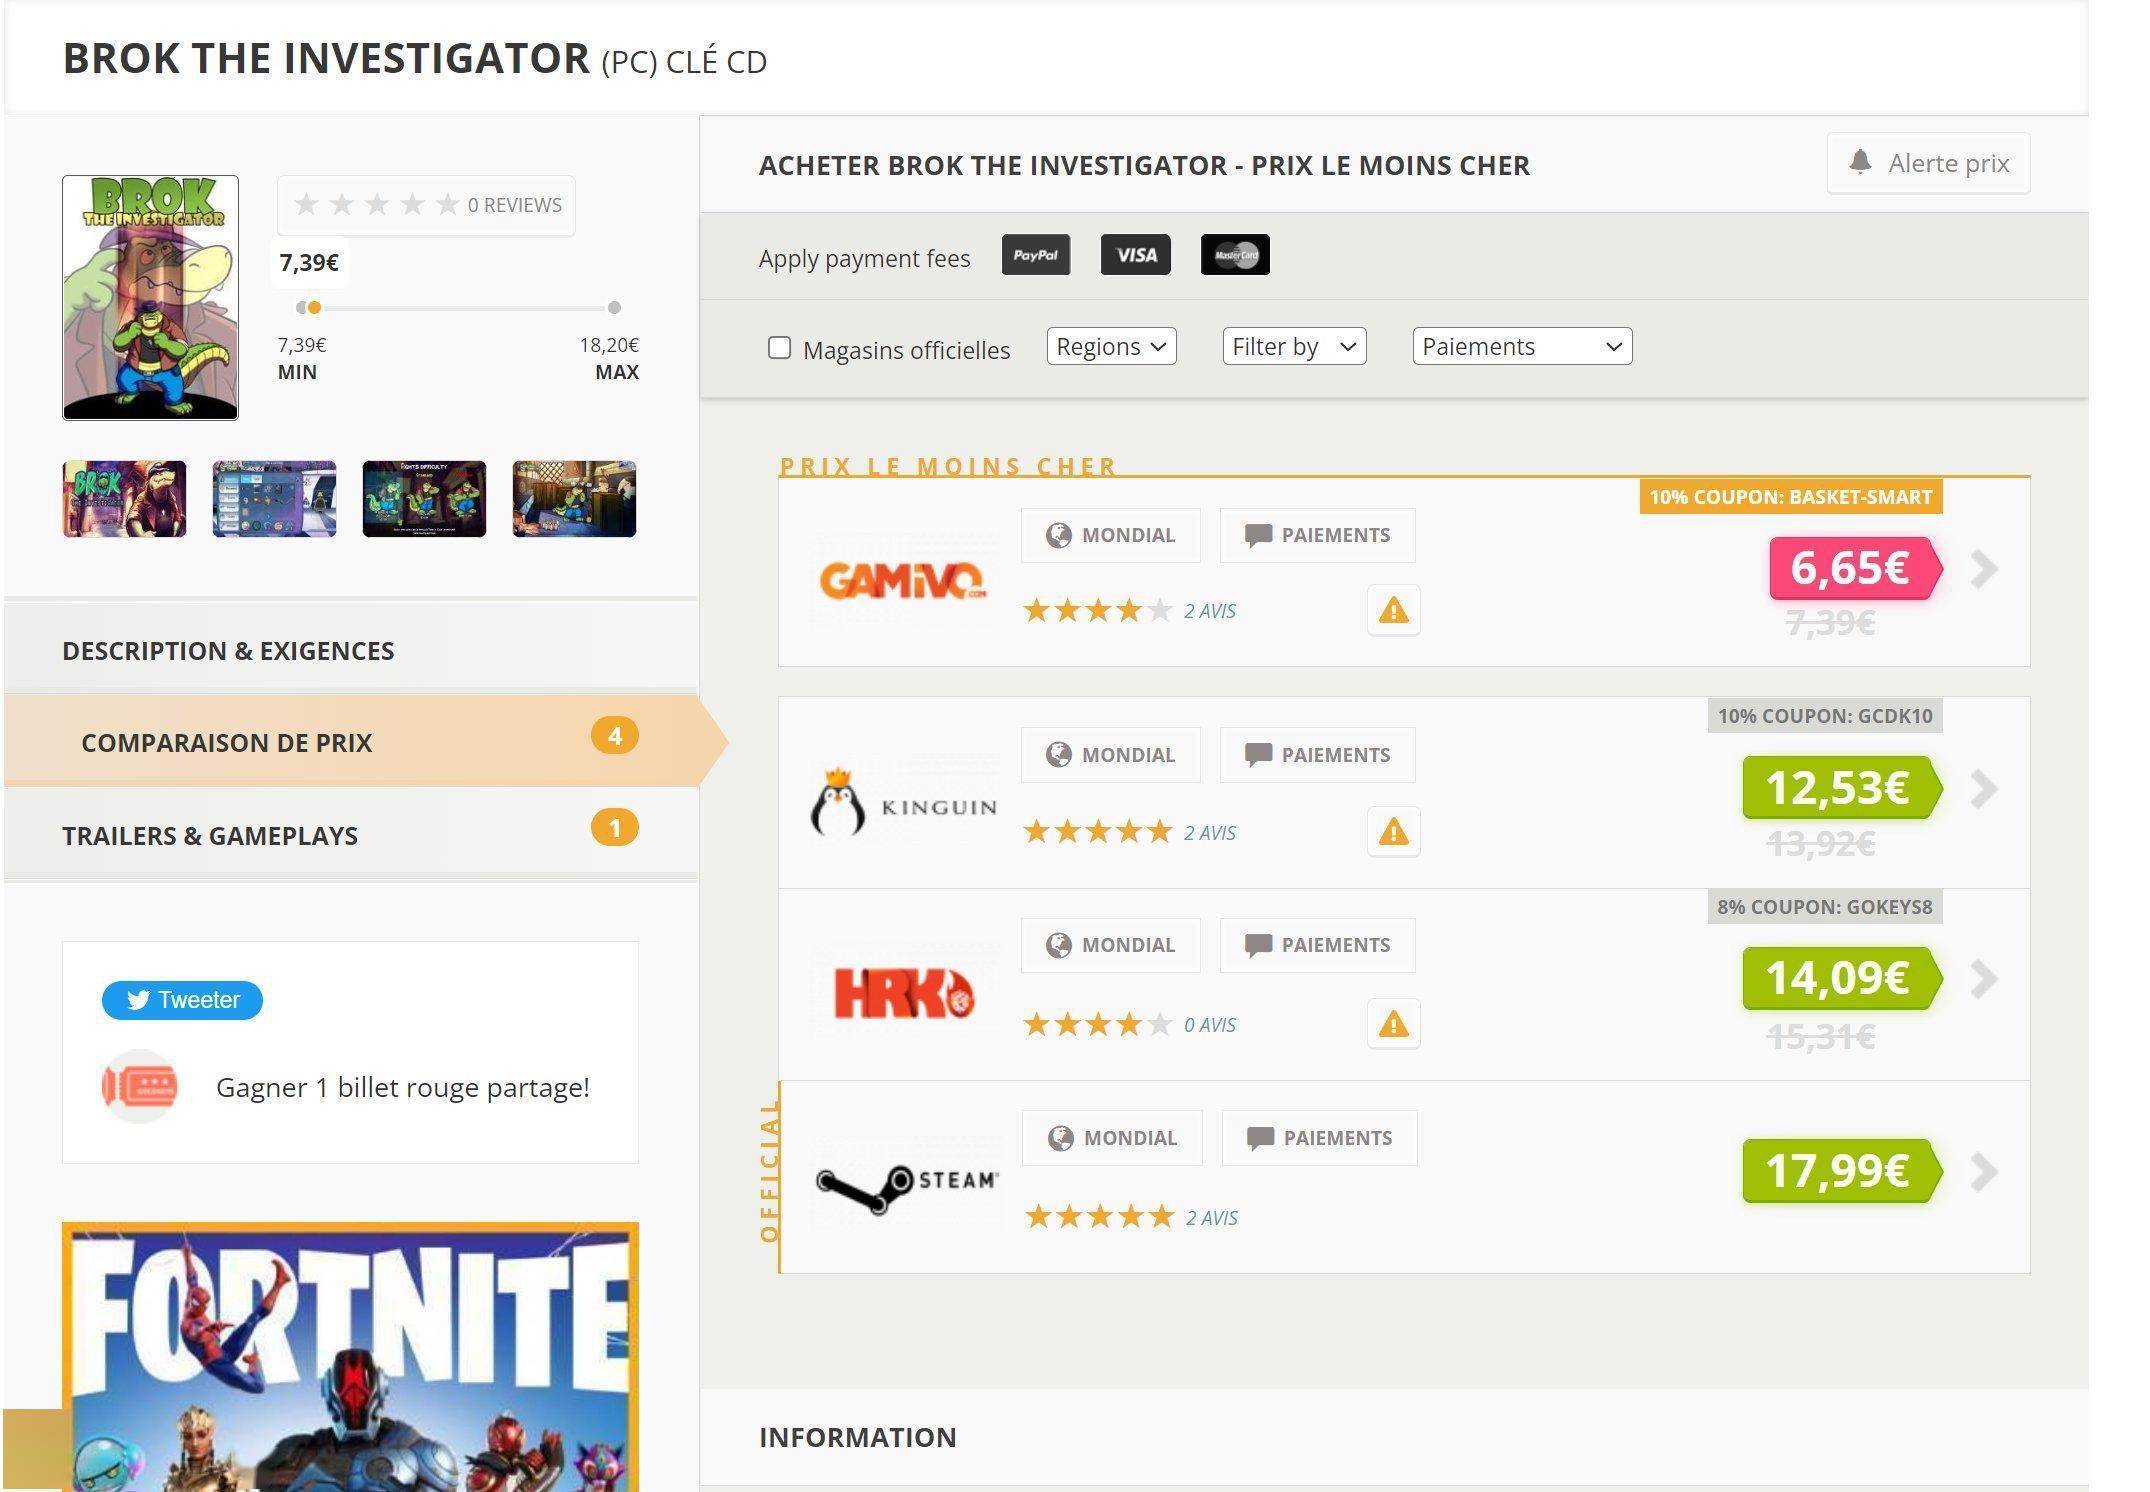
Task: Click the max price slider endpoint
Action: tap(614, 307)
